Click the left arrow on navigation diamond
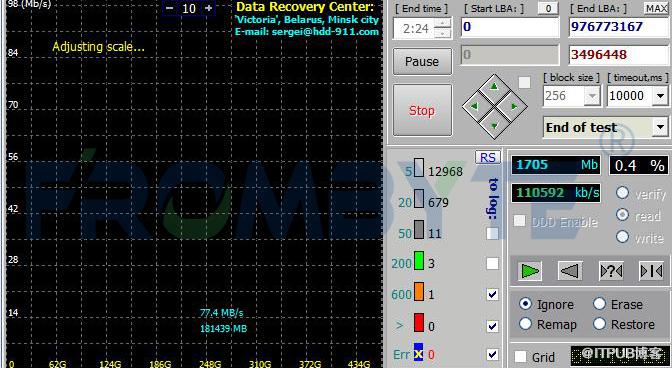This screenshot has width=672, height=368. coord(474,106)
